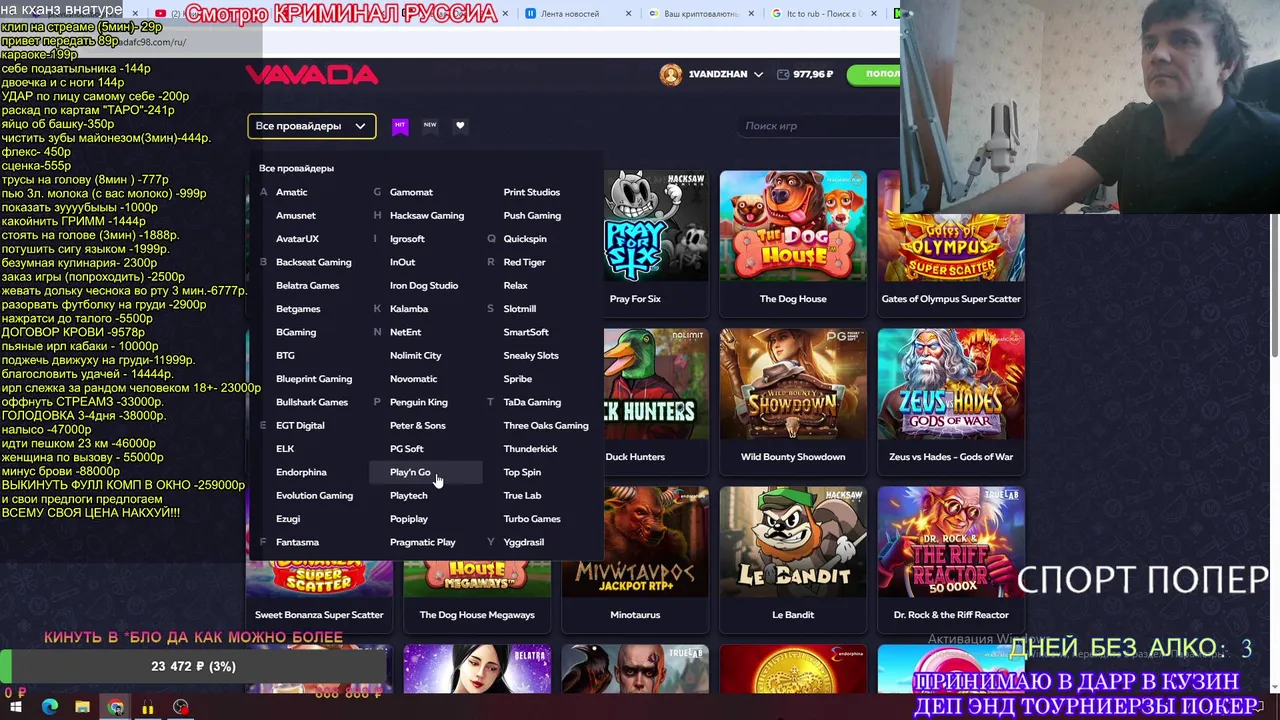Choose Blueprint Gaming provider
Screen dimensions: 1280x720
click(313, 379)
